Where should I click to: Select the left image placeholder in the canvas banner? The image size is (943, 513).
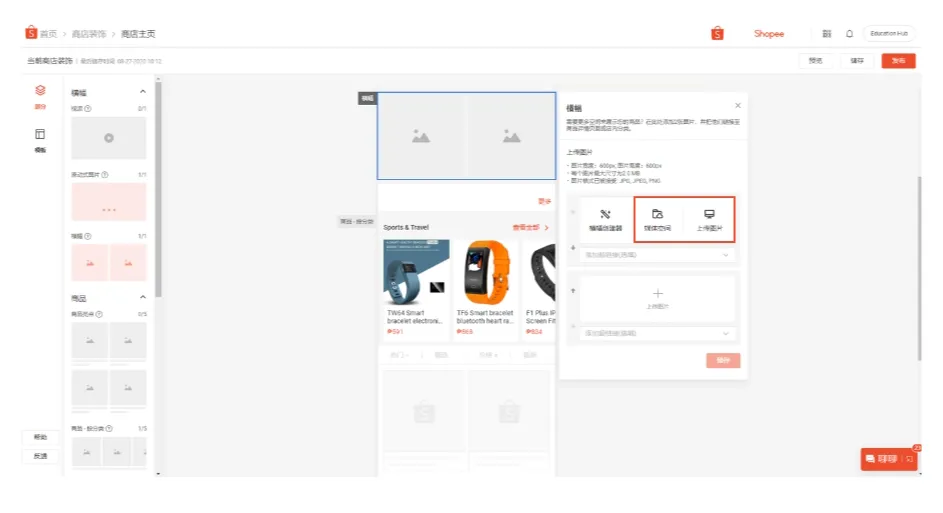pyautogui.click(x=421, y=136)
